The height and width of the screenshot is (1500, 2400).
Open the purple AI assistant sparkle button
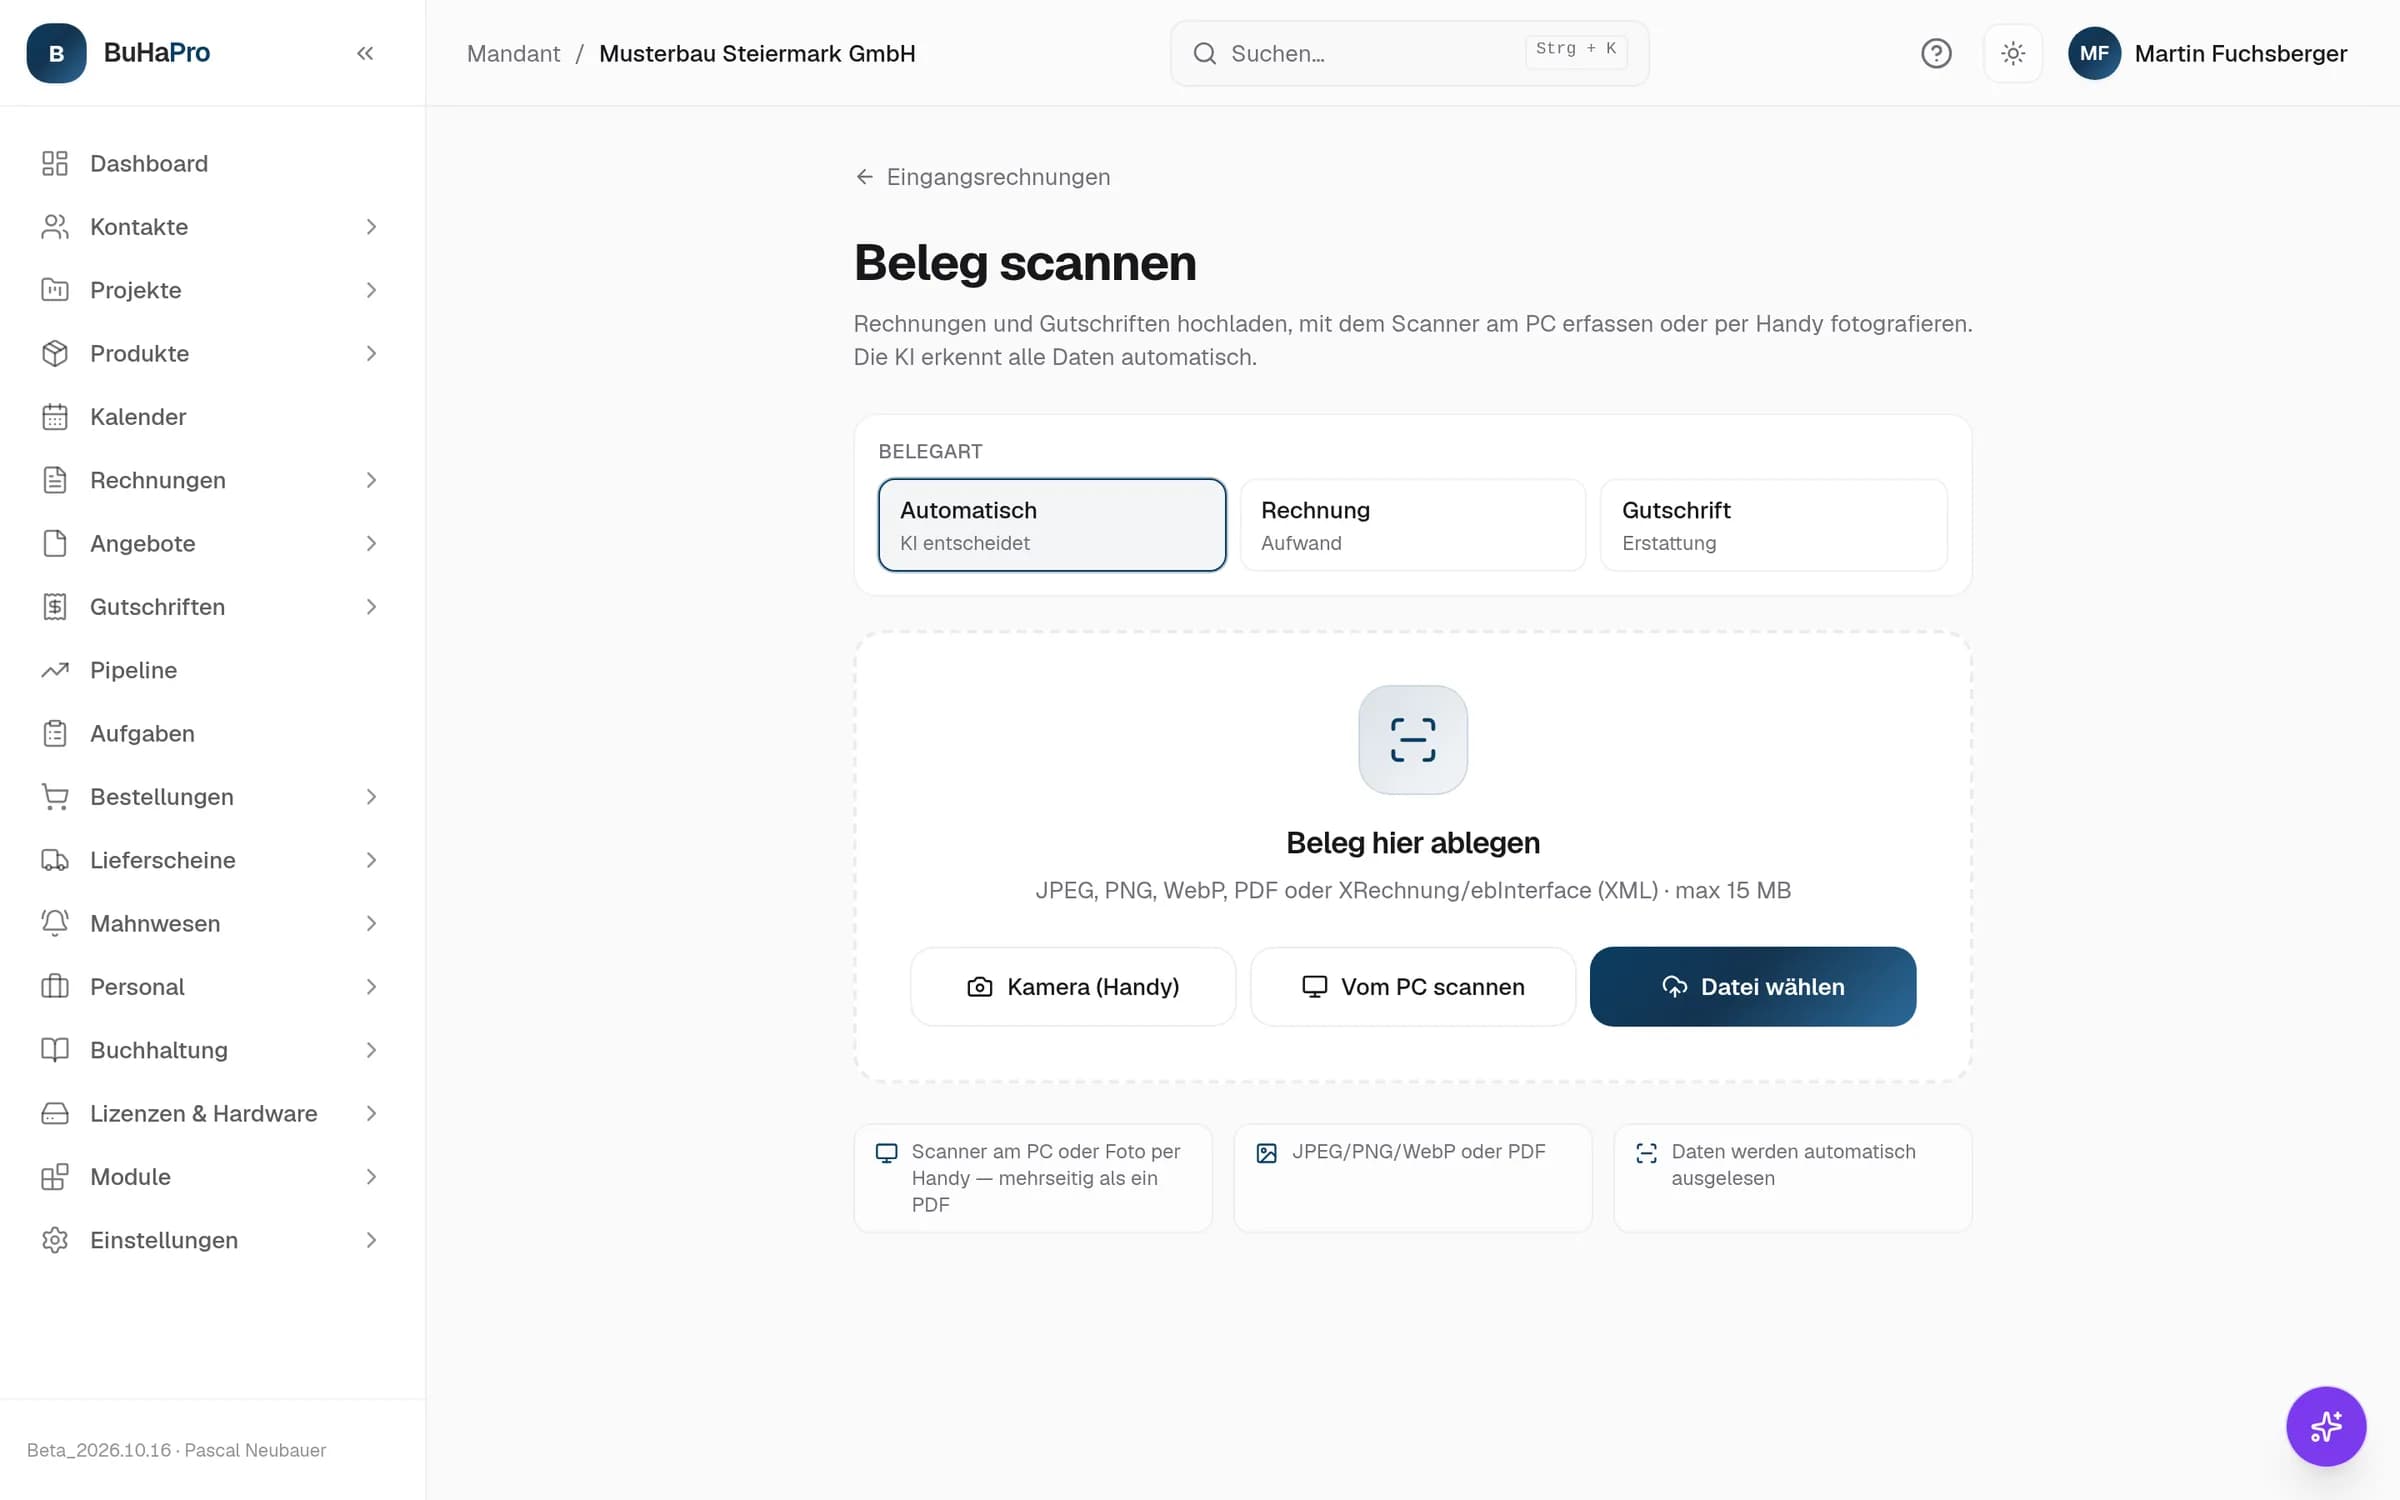click(2326, 1426)
